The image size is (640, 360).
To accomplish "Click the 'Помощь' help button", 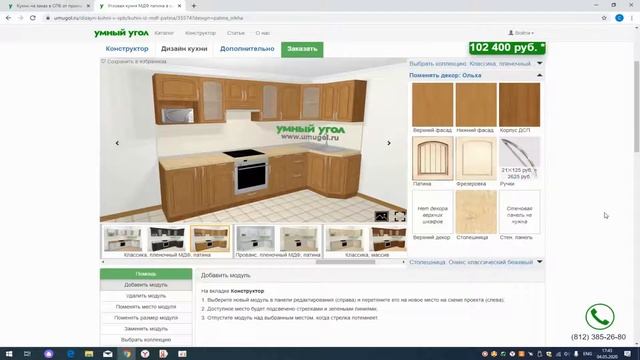I will (146, 274).
